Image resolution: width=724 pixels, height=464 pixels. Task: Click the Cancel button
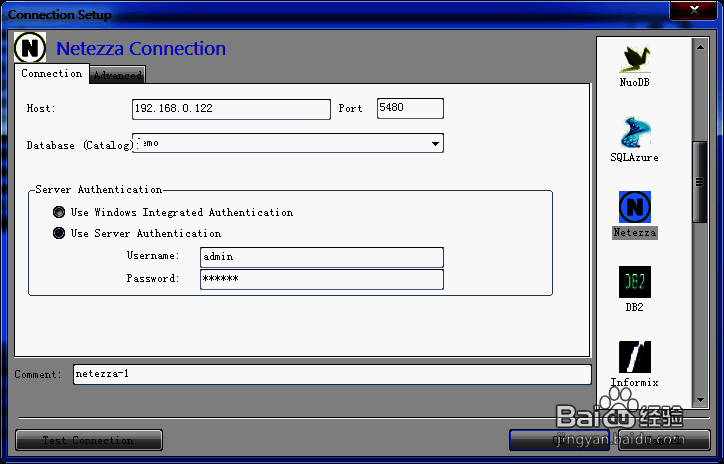[664, 440]
